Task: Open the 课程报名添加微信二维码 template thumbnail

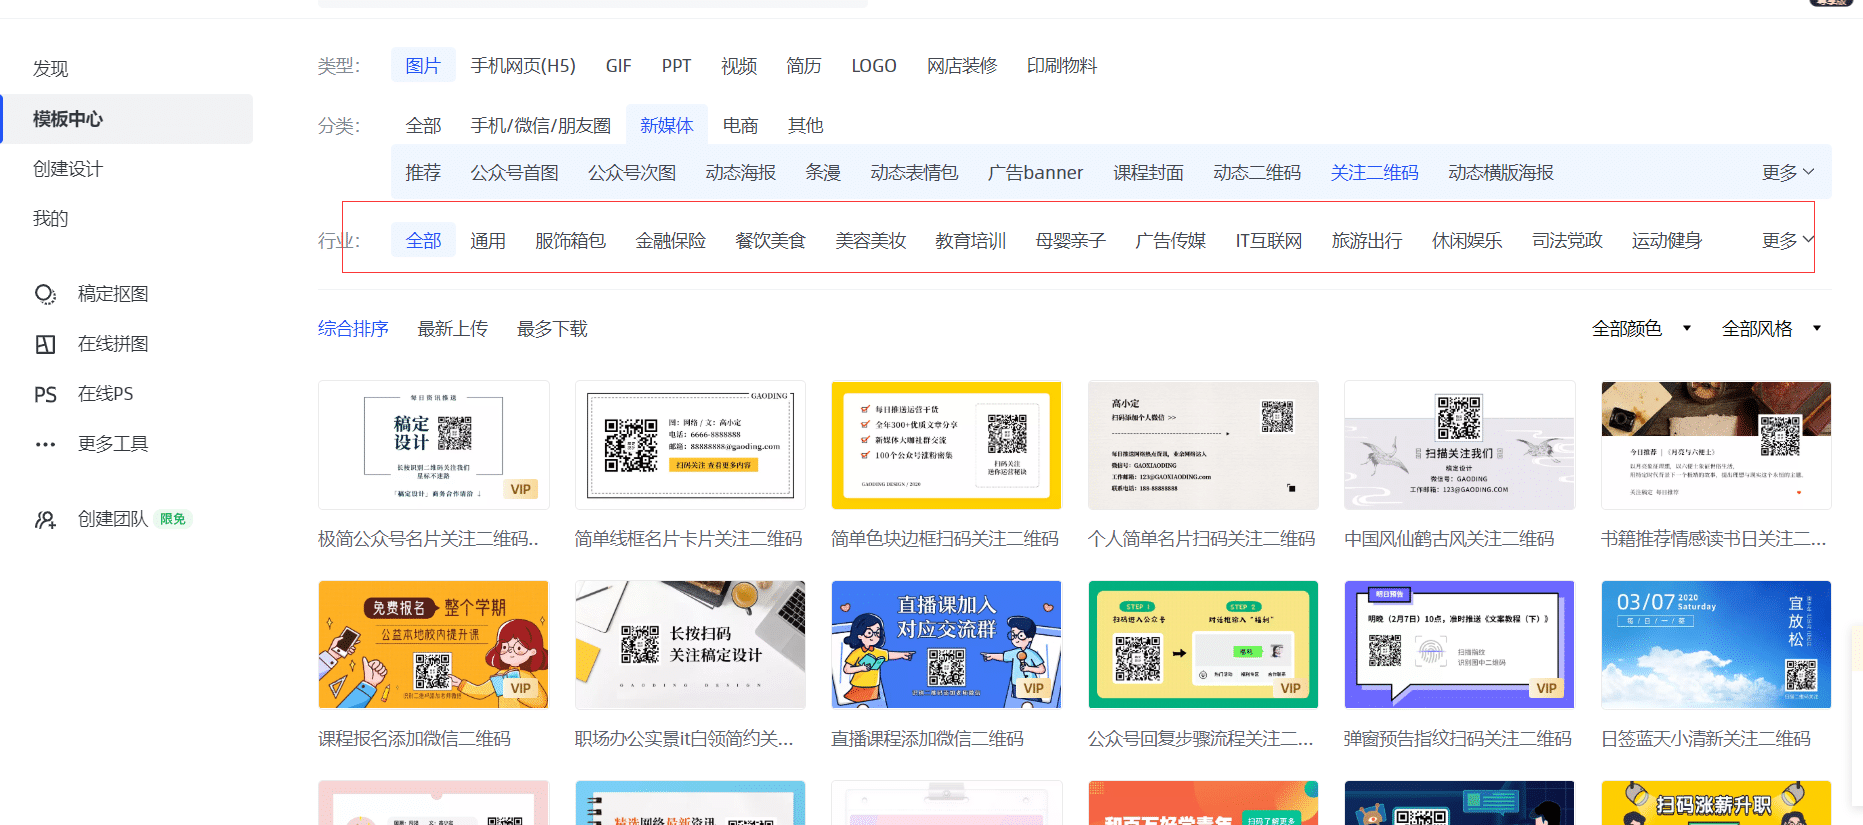Action: pos(434,645)
